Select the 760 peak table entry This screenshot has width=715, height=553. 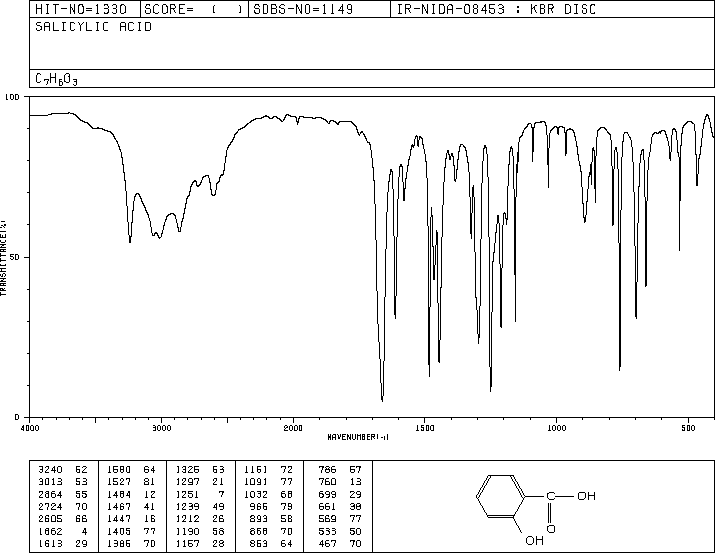pyautogui.click(x=332, y=481)
